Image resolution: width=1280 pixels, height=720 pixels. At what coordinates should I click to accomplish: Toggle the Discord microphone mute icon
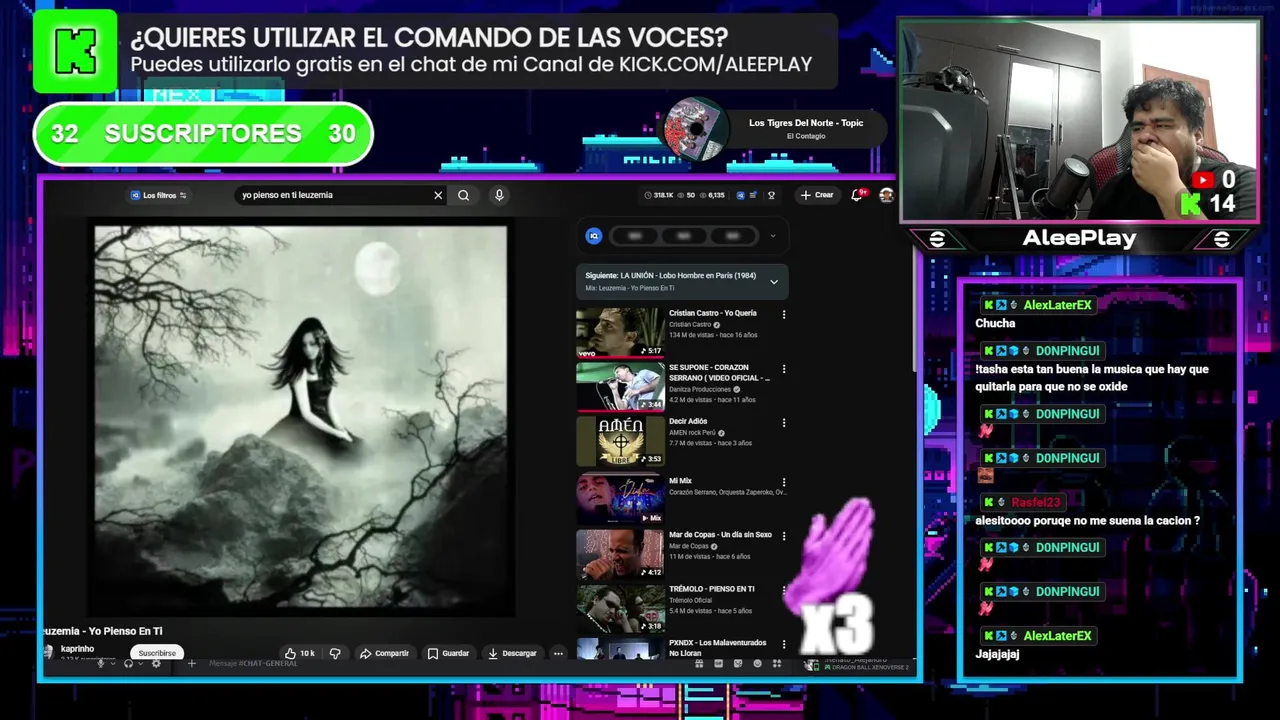coord(100,663)
